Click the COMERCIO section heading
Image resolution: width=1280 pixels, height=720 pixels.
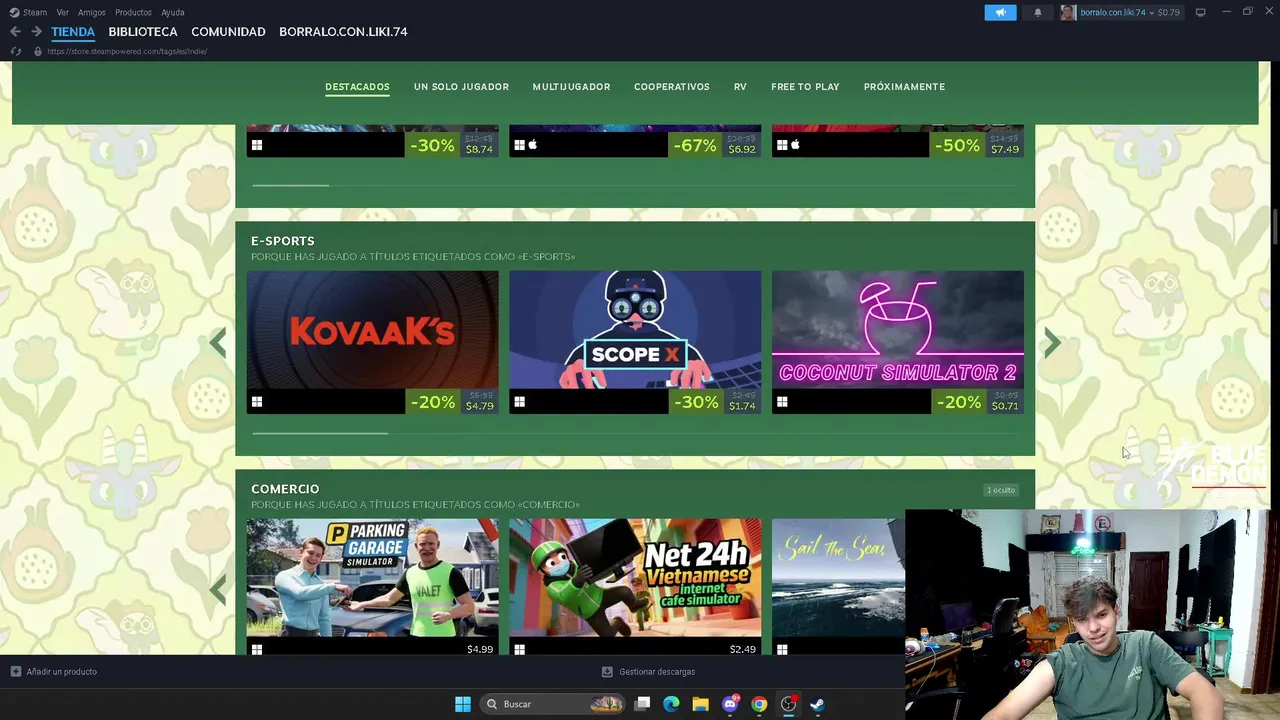click(x=285, y=489)
